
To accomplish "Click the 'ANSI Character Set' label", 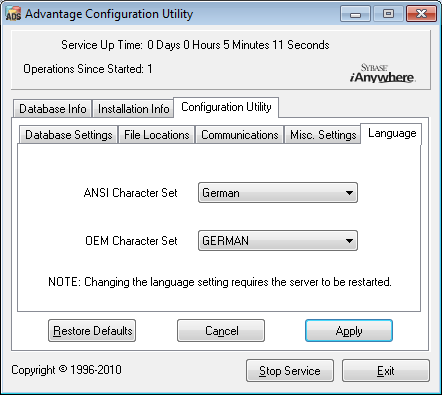I will [130, 193].
